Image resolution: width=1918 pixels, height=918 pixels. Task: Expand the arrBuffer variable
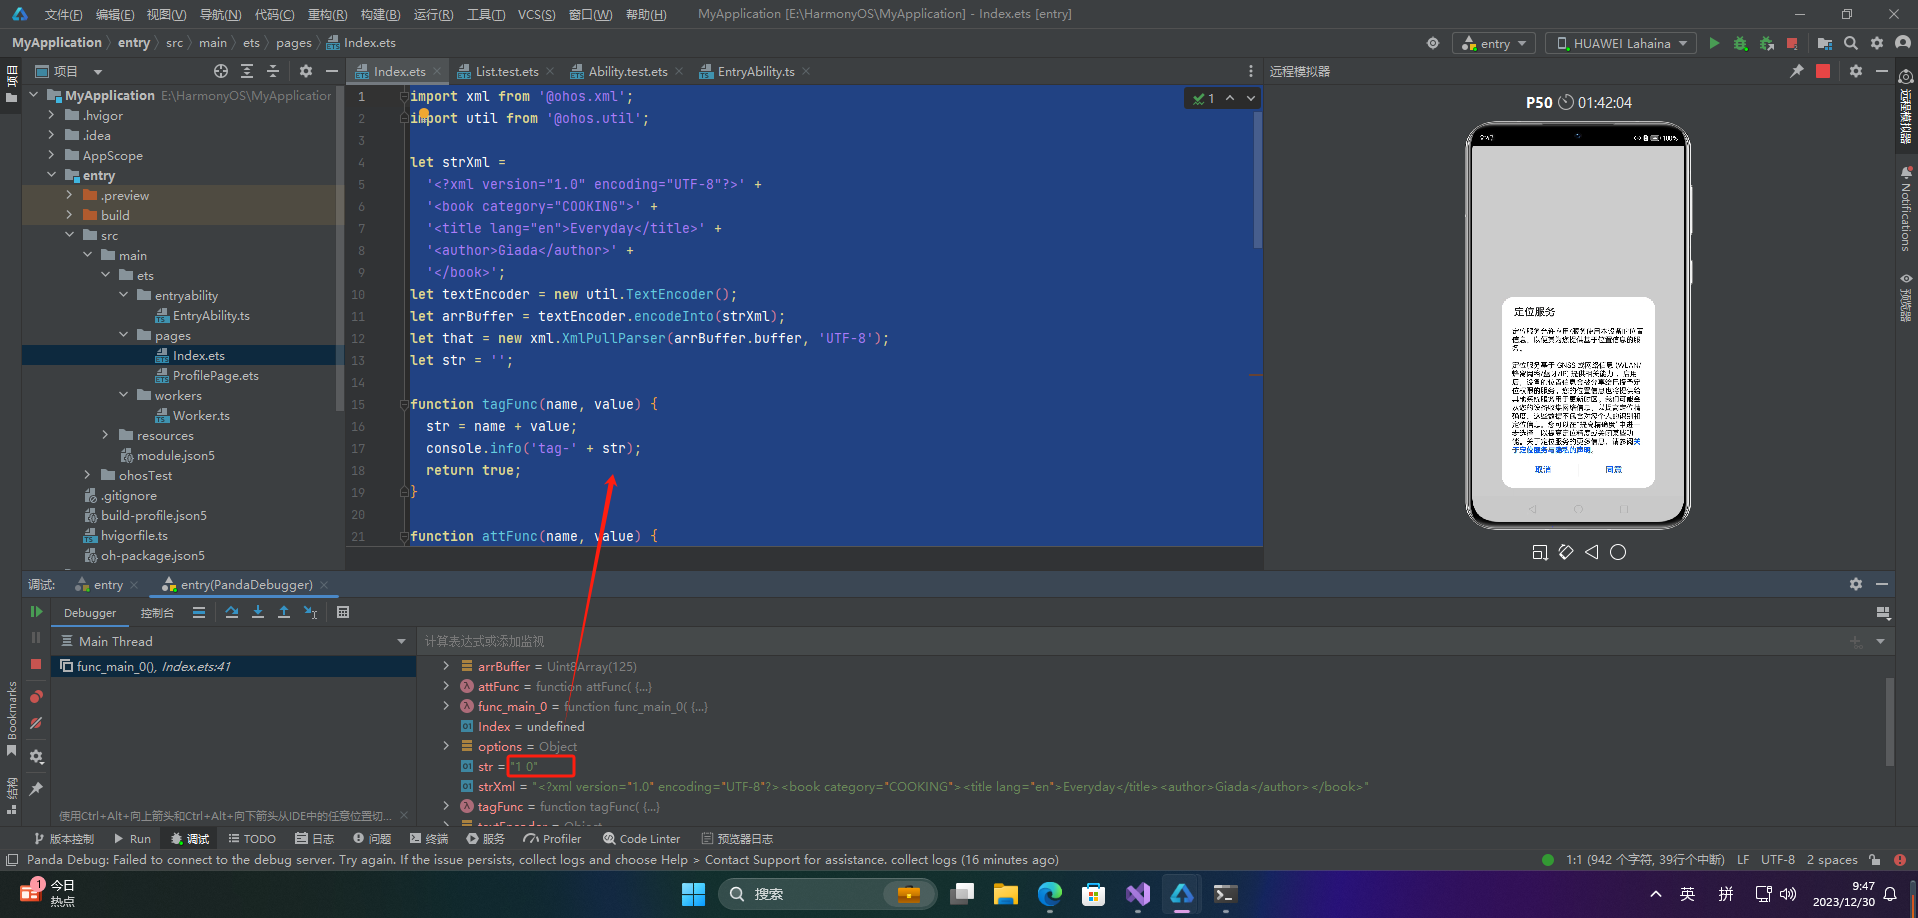point(446,666)
